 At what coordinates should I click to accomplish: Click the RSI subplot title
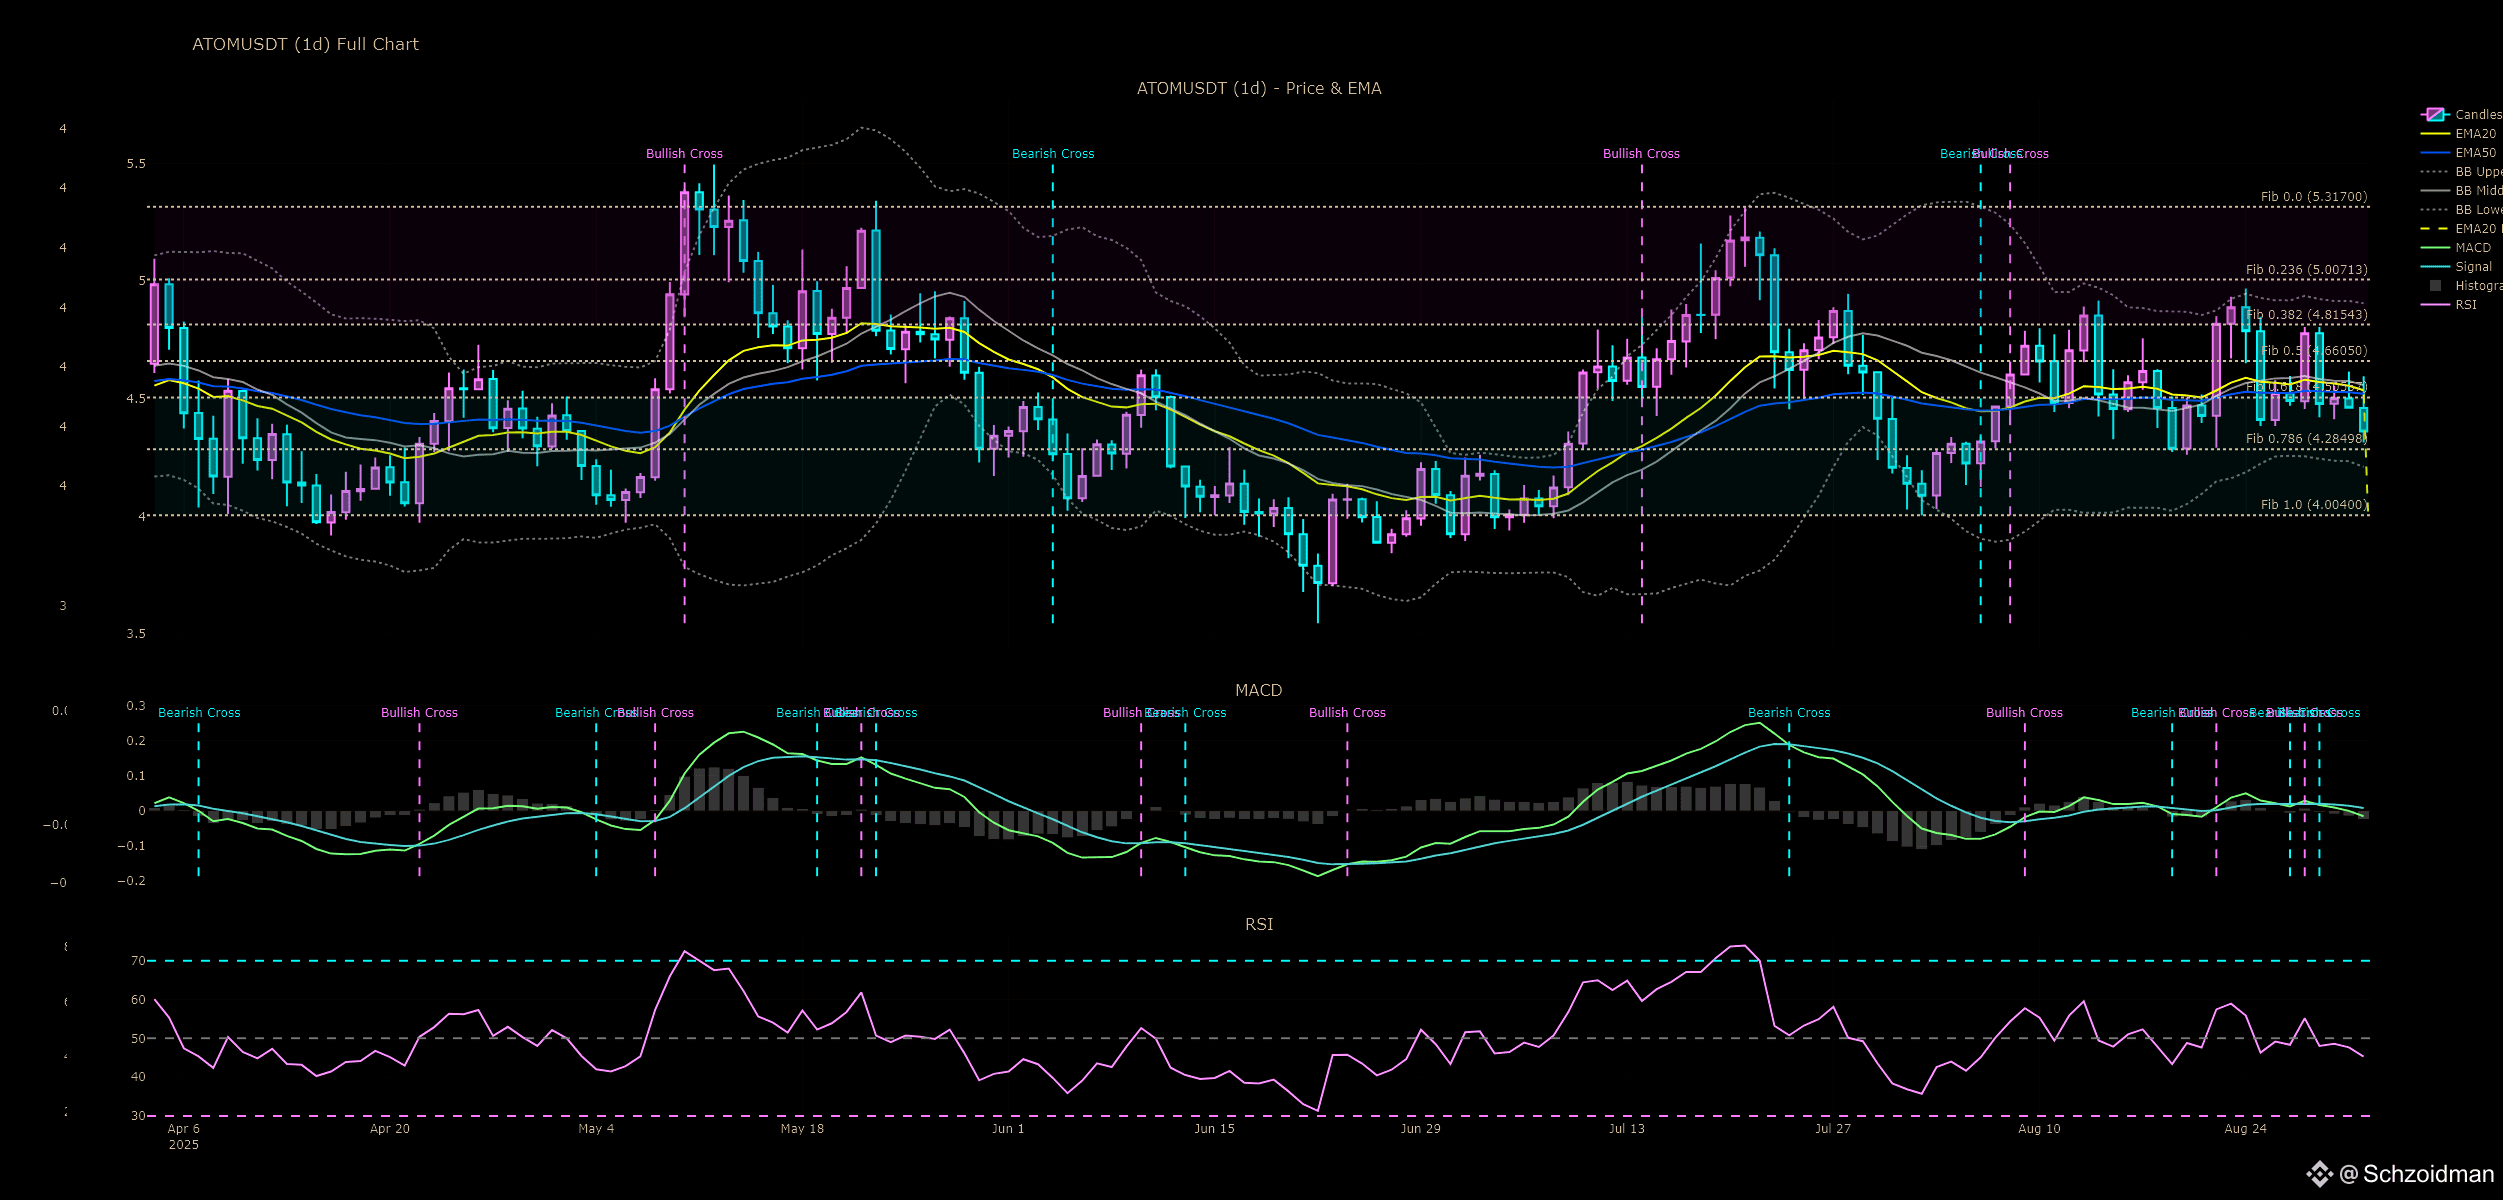point(1258,924)
